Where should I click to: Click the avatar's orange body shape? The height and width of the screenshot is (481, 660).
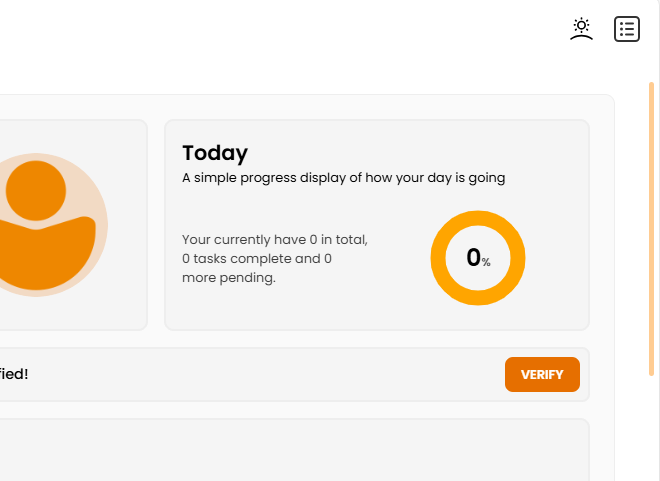point(44,253)
